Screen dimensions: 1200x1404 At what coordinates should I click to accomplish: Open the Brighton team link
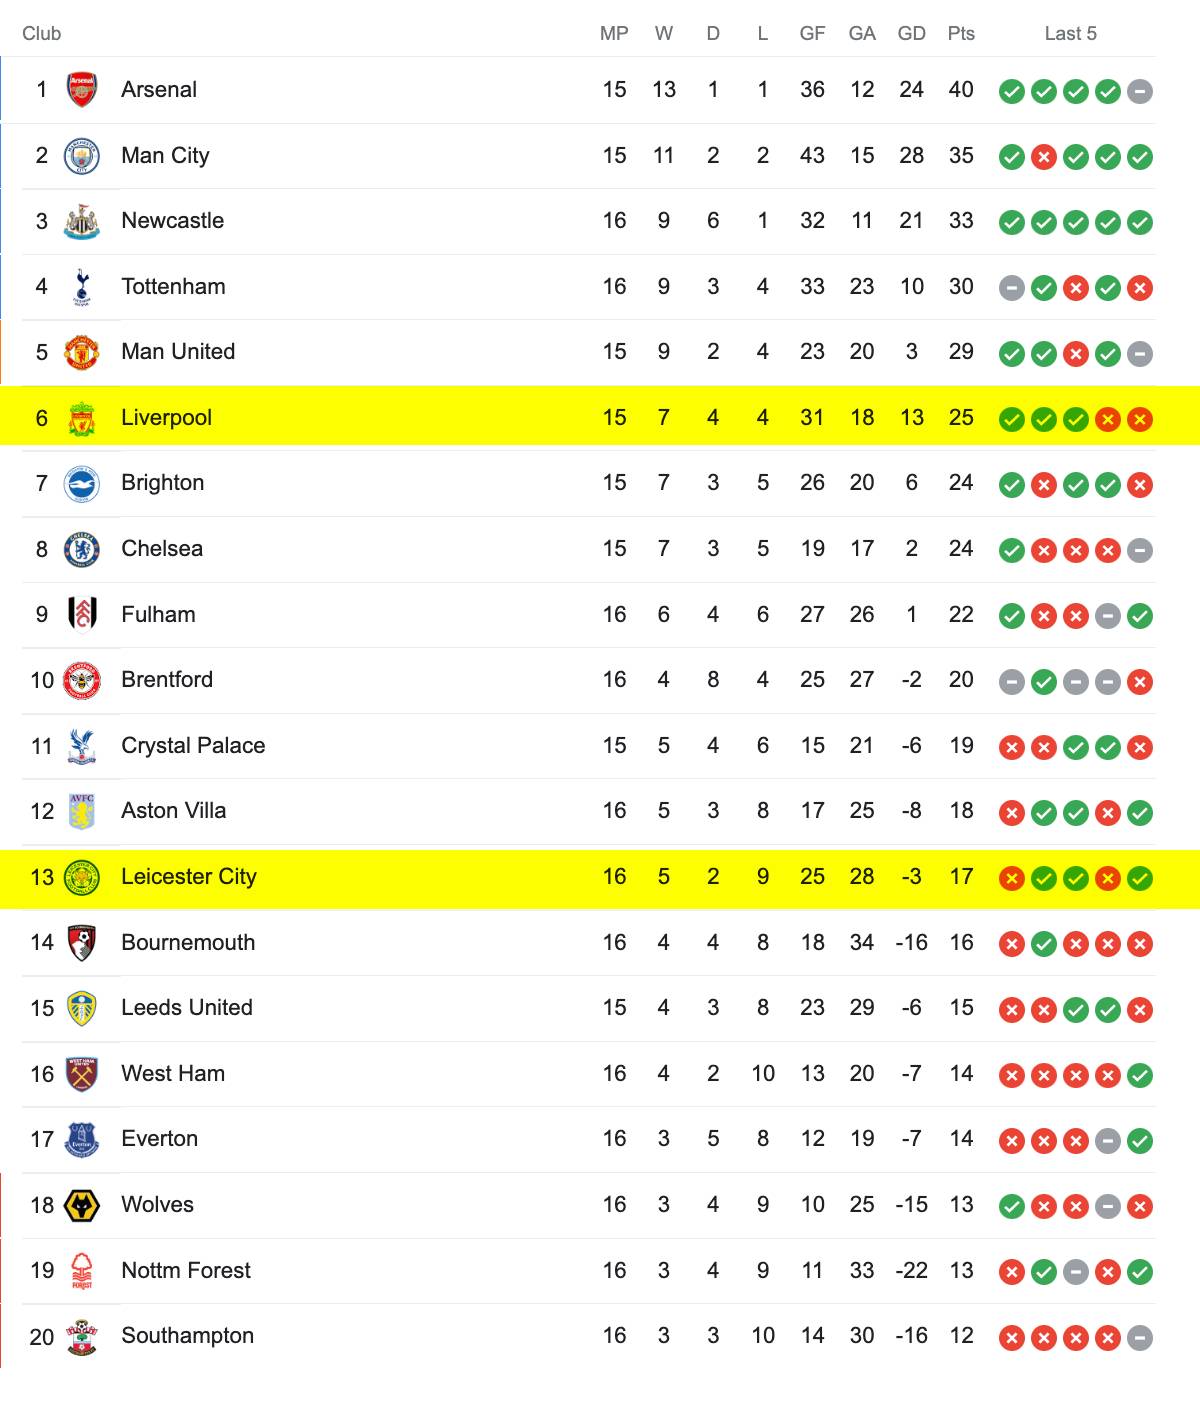(x=163, y=483)
